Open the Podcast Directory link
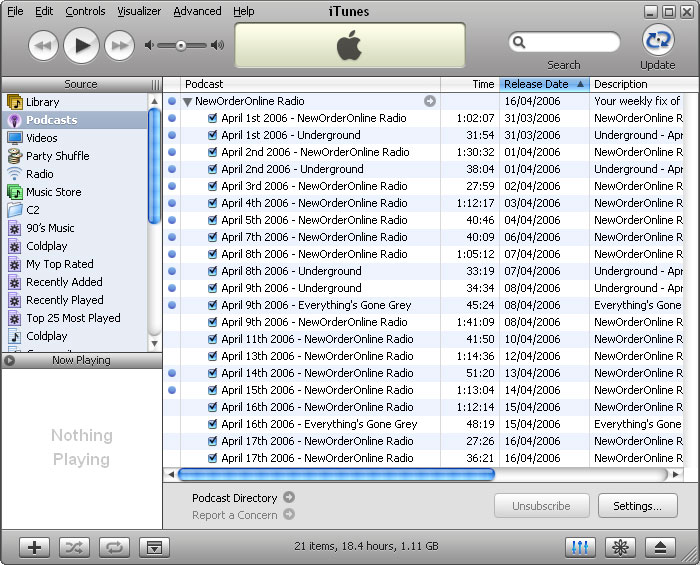Viewport: 700px width, 565px height. click(x=235, y=498)
